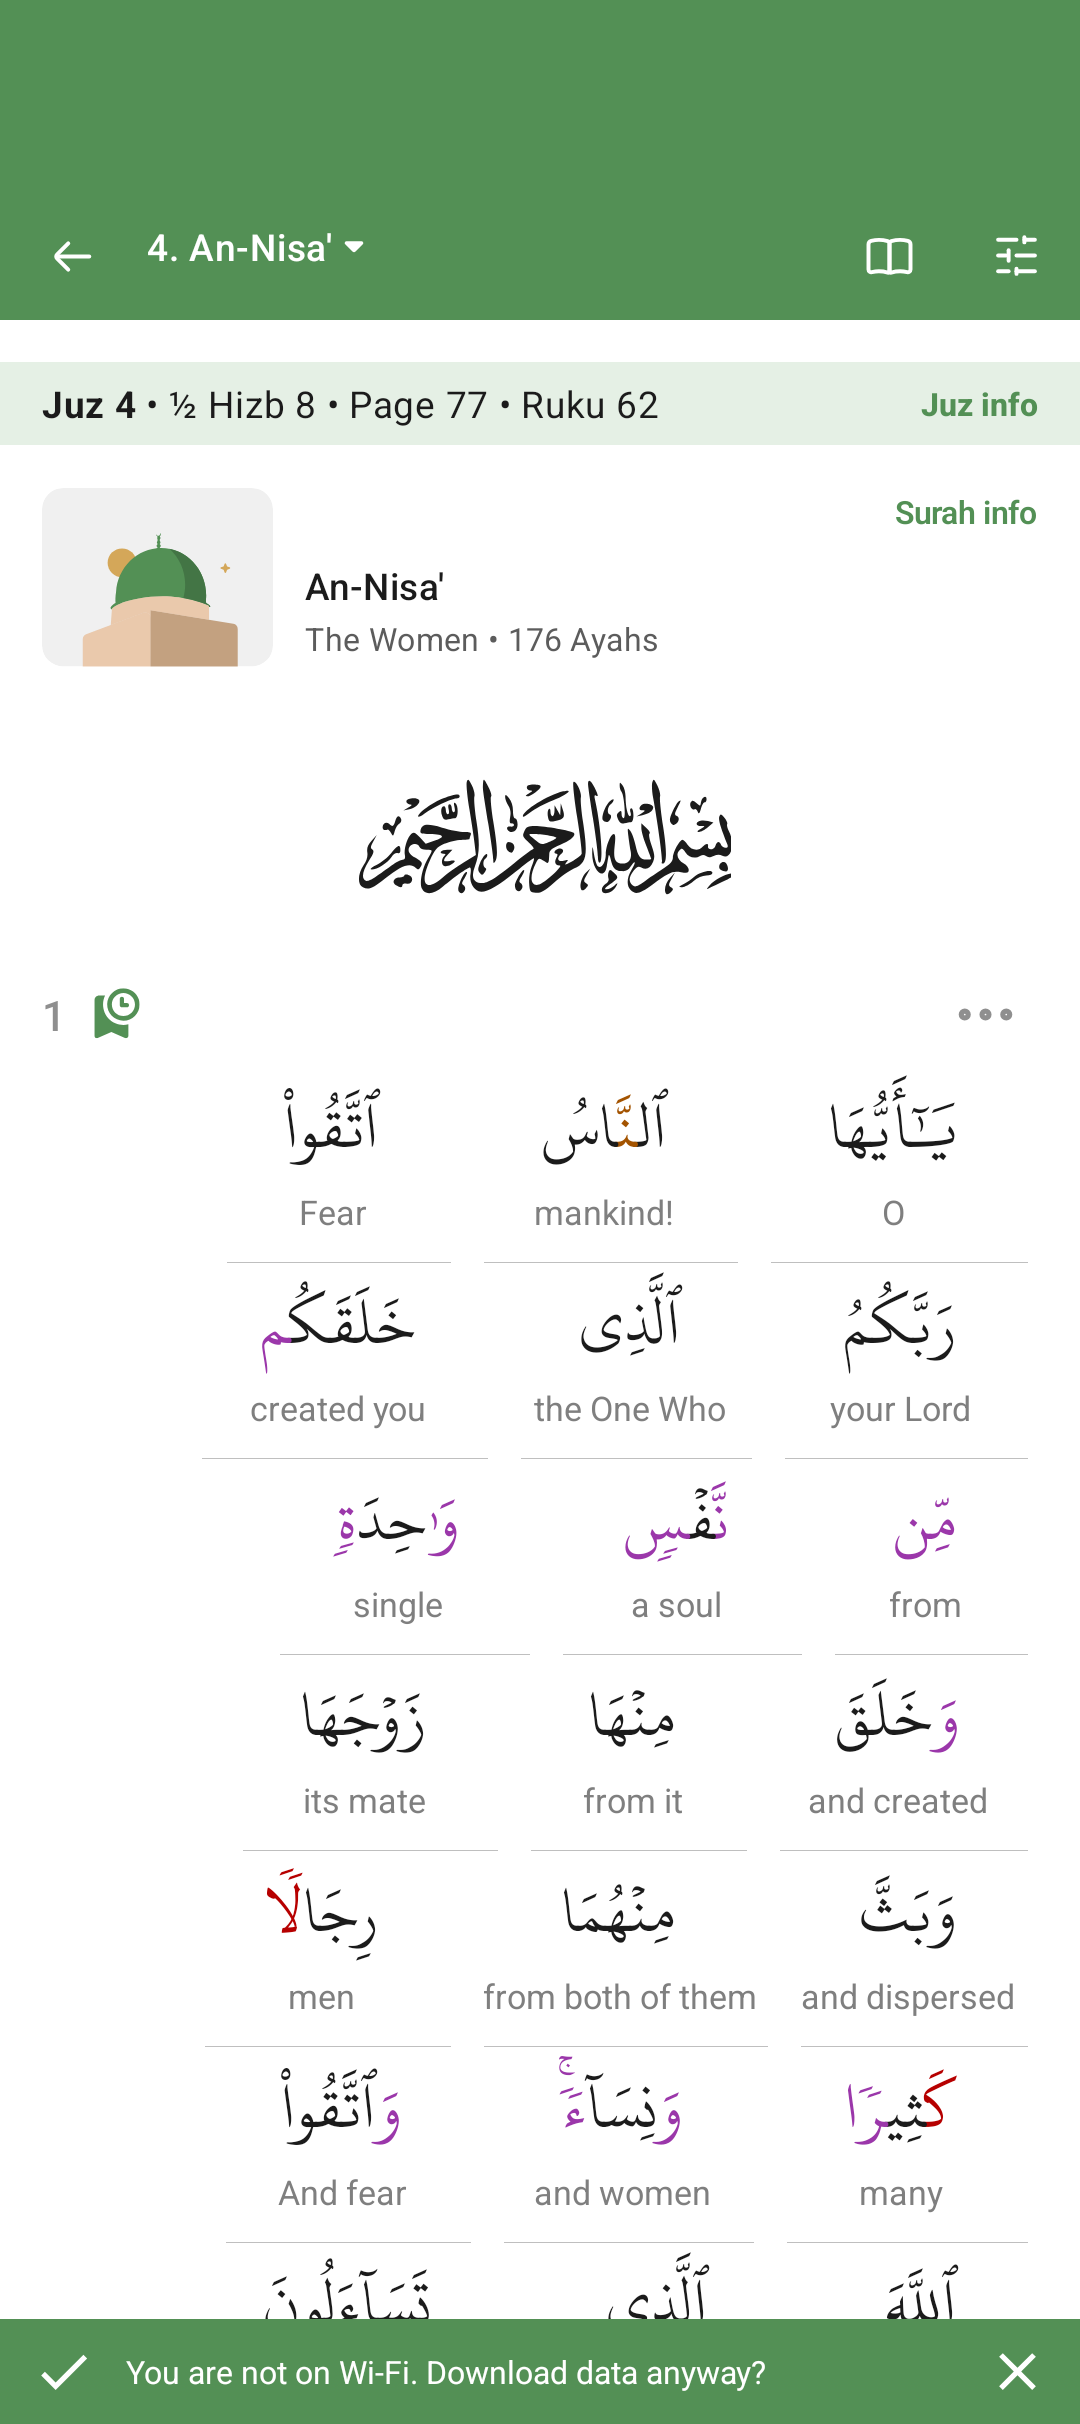Confirm download with the checkmark icon
Viewport: 1080px width, 2424px height.
(65, 2372)
